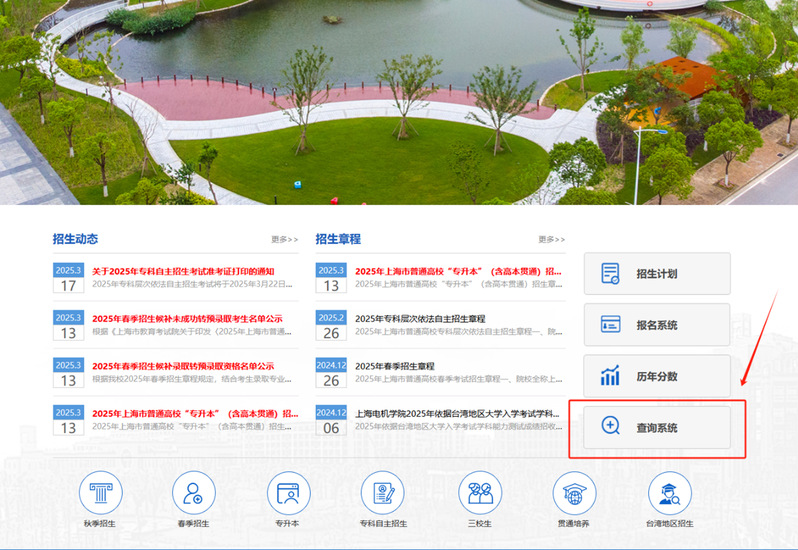Image resolution: width=798 pixels, height=550 pixels.
Task: Select the 招生章程 section heading
Action: [338, 239]
